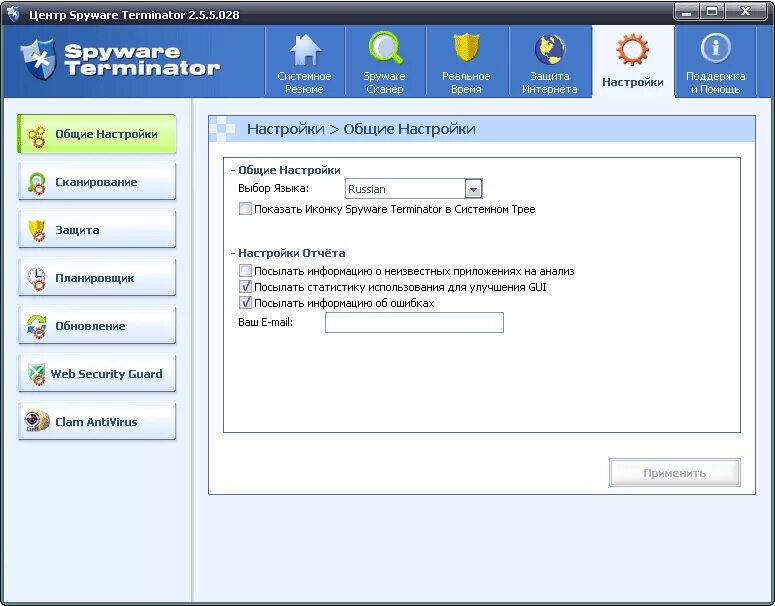Viewport: 775px width, 606px height.
Task: Click the Web Security Guard shield icon
Action: 37,374
